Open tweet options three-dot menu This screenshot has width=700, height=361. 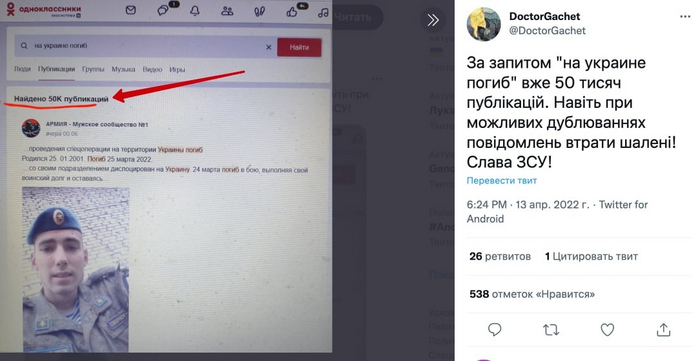(685, 17)
